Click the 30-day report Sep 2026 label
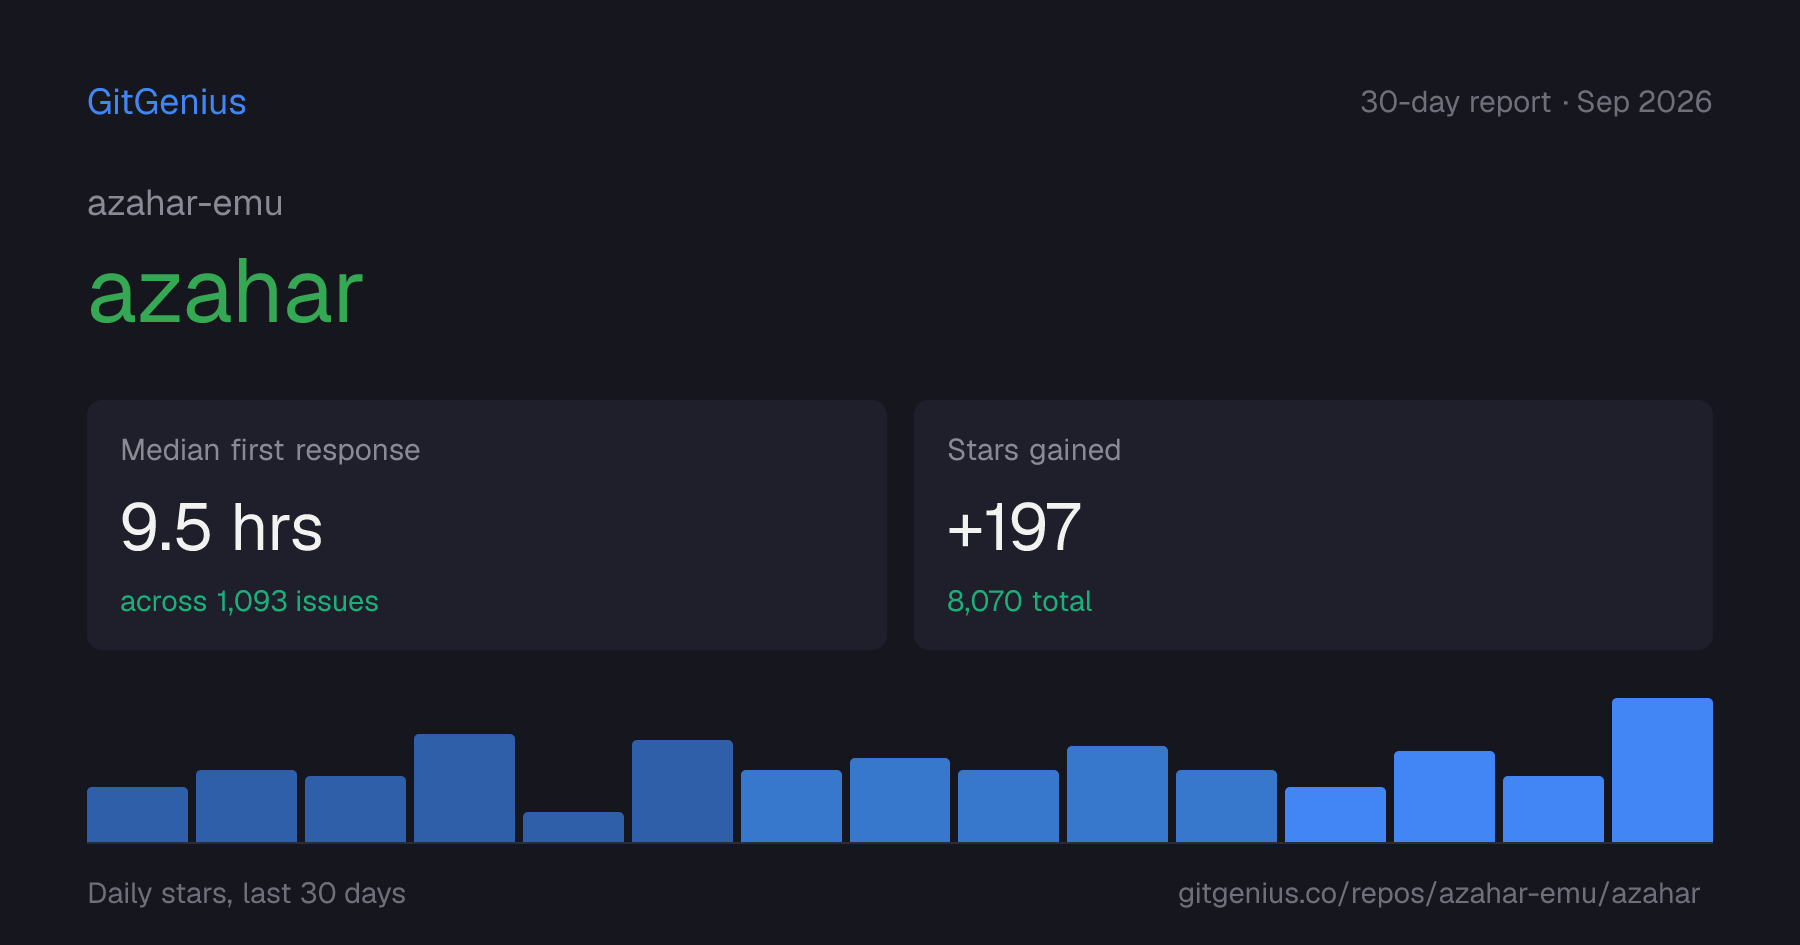 [x=1536, y=102]
